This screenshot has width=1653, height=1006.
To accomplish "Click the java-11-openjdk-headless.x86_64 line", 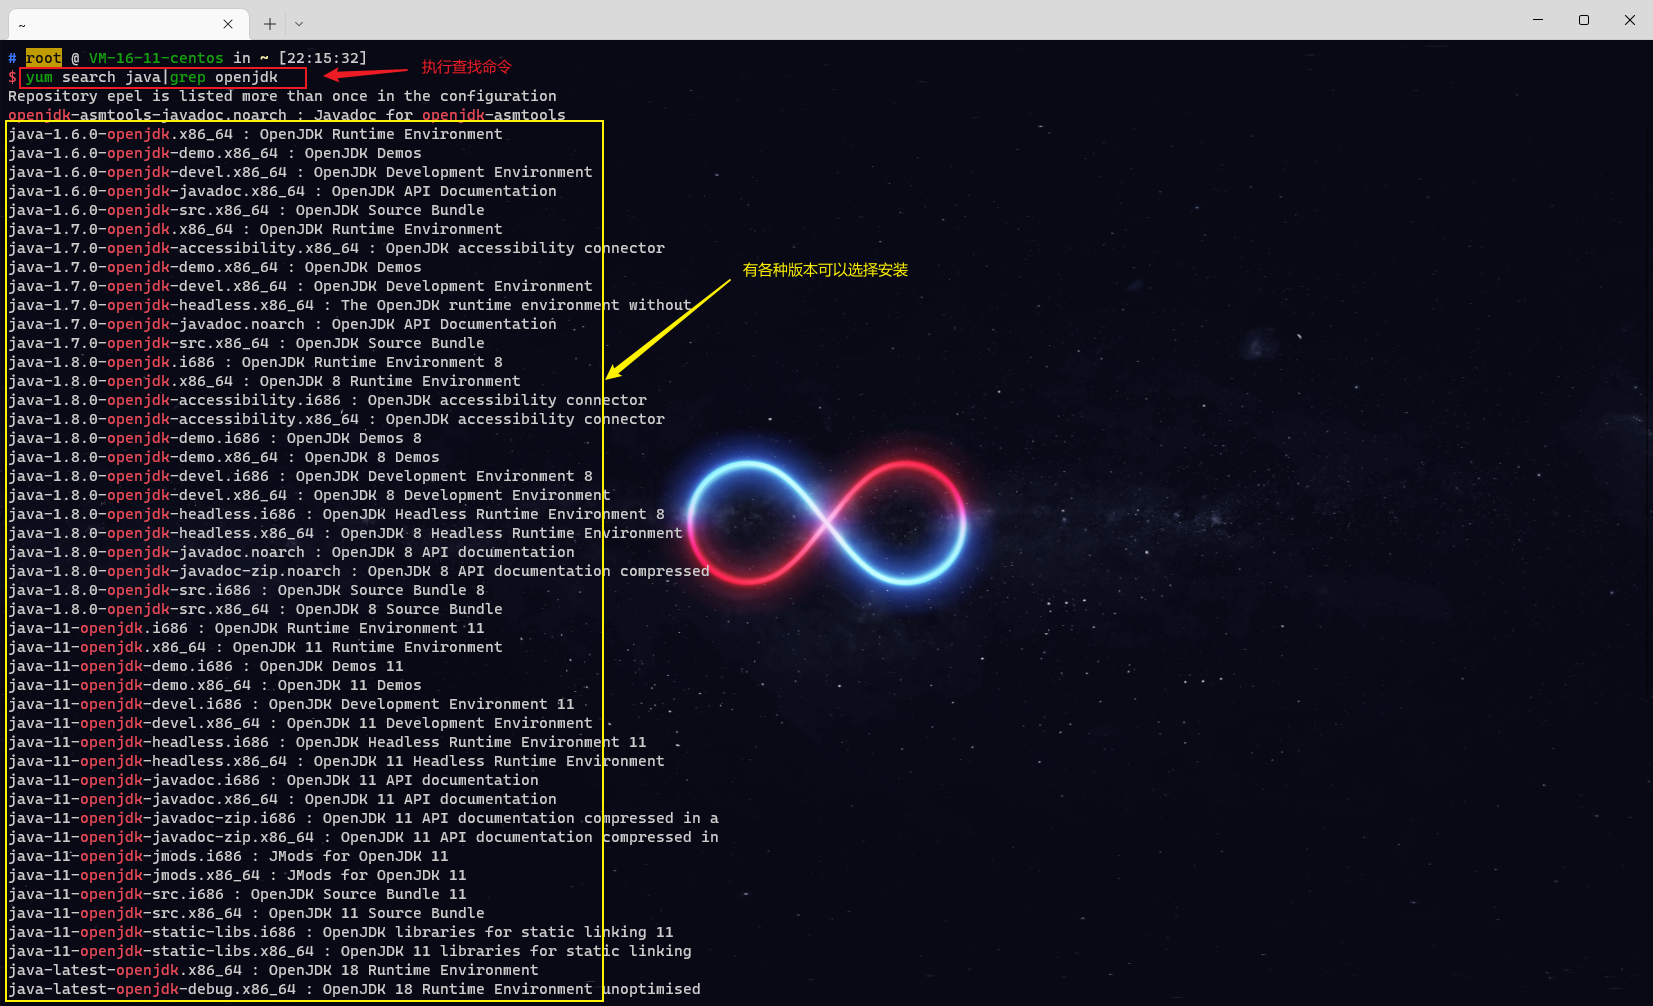I will click(336, 761).
